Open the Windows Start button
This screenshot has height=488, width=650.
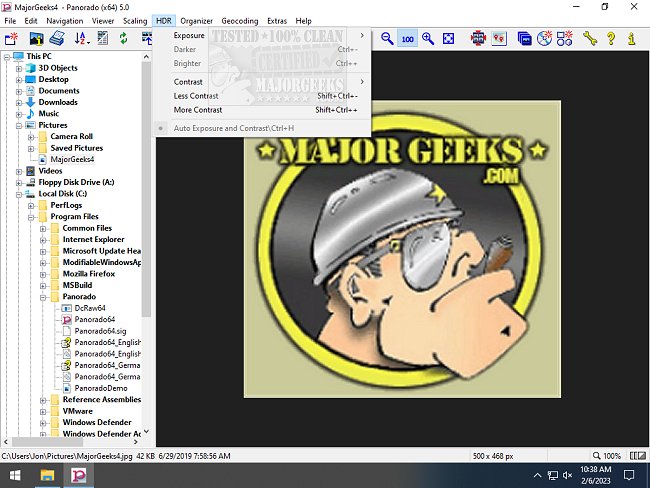[x=15, y=475]
